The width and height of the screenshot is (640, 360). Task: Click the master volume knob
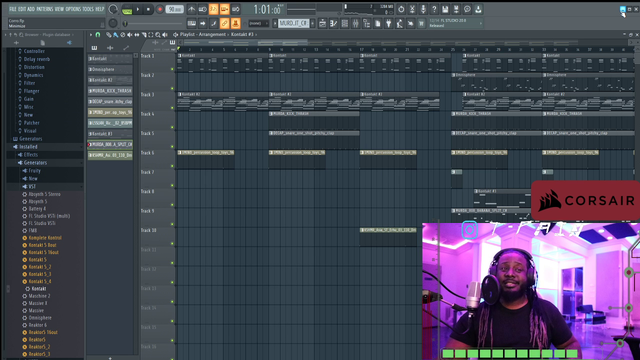coord(113,9)
